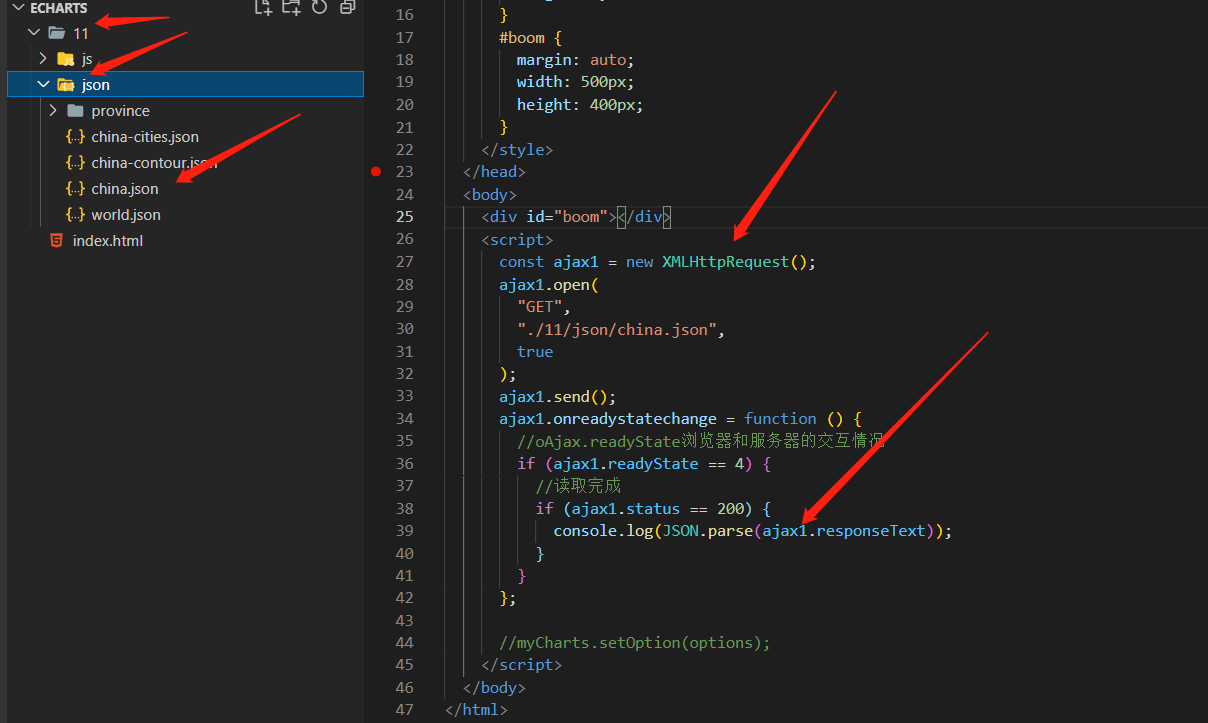Open china-contour.json file
The height and width of the screenshot is (723, 1208).
click(x=154, y=163)
